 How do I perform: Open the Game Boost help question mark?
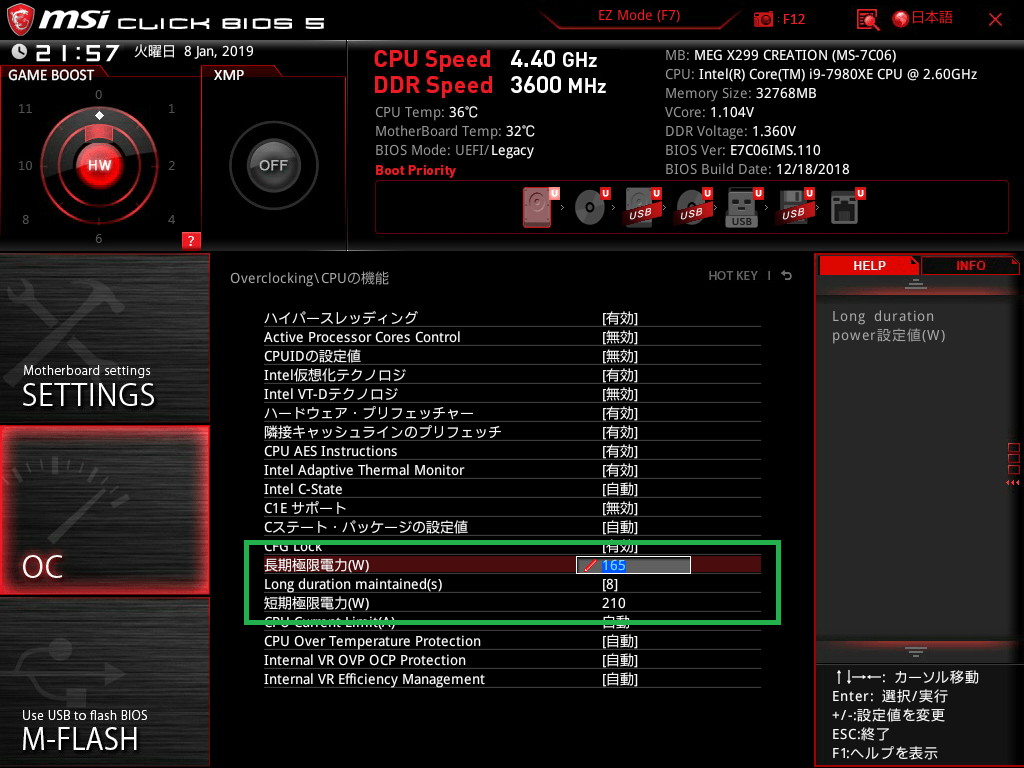(x=191, y=240)
